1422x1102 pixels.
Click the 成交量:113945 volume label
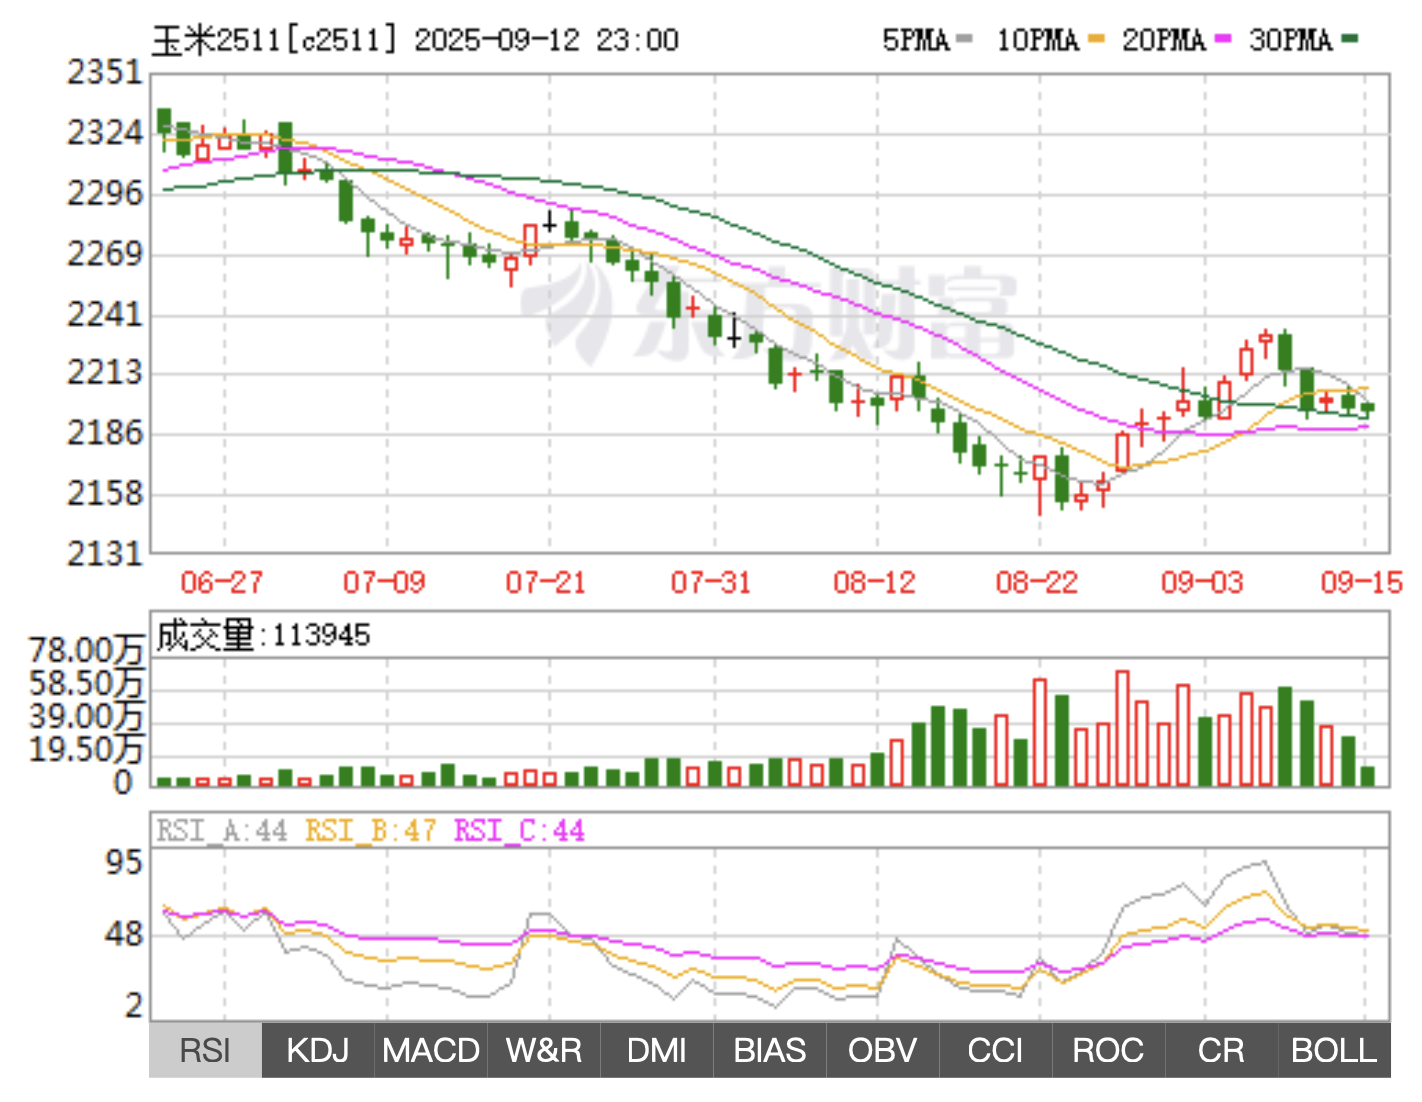tap(263, 635)
